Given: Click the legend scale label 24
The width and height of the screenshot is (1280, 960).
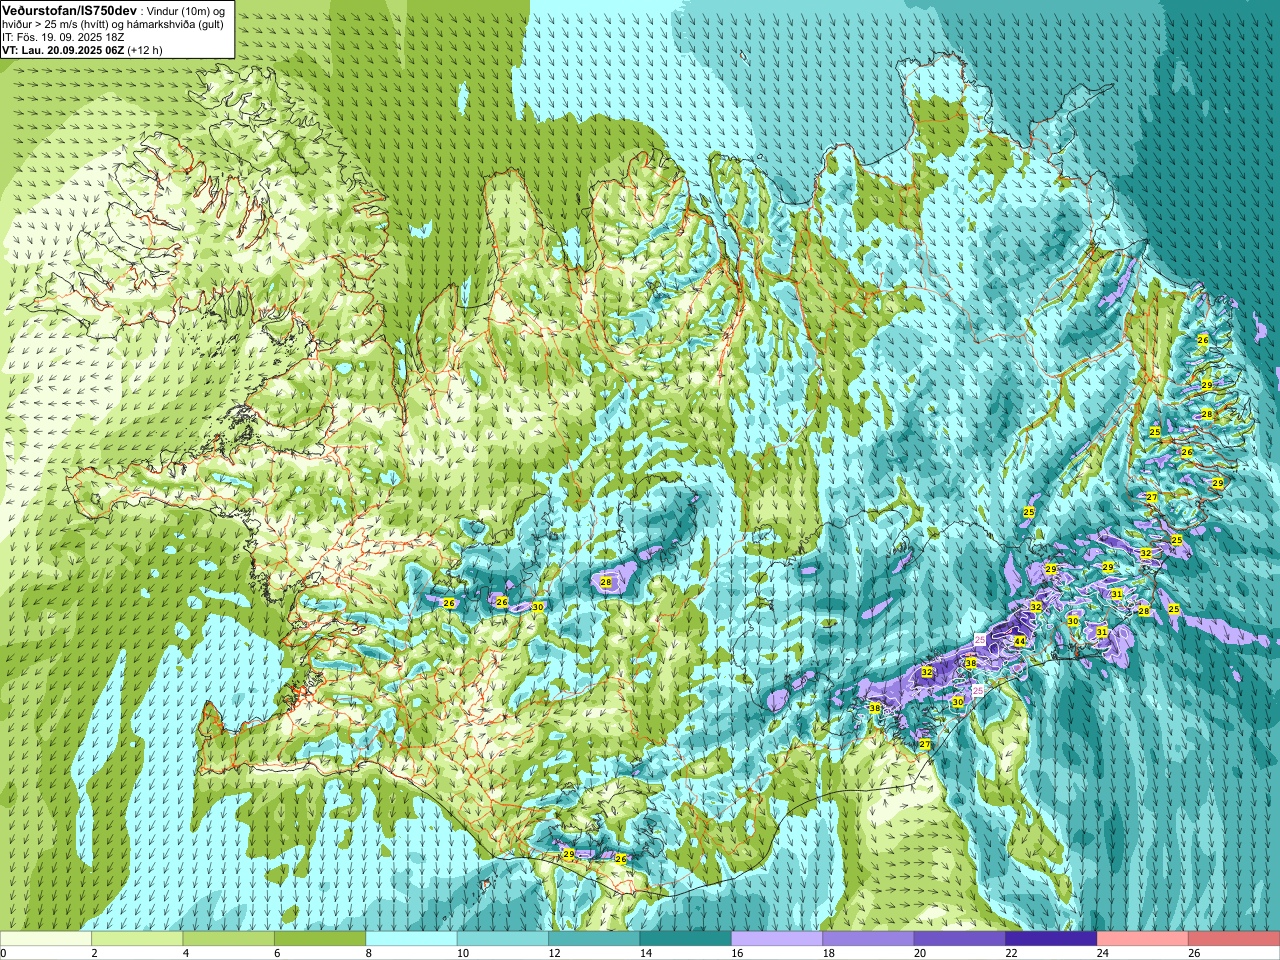Looking at the screenshot, I should click(1102, 954).
